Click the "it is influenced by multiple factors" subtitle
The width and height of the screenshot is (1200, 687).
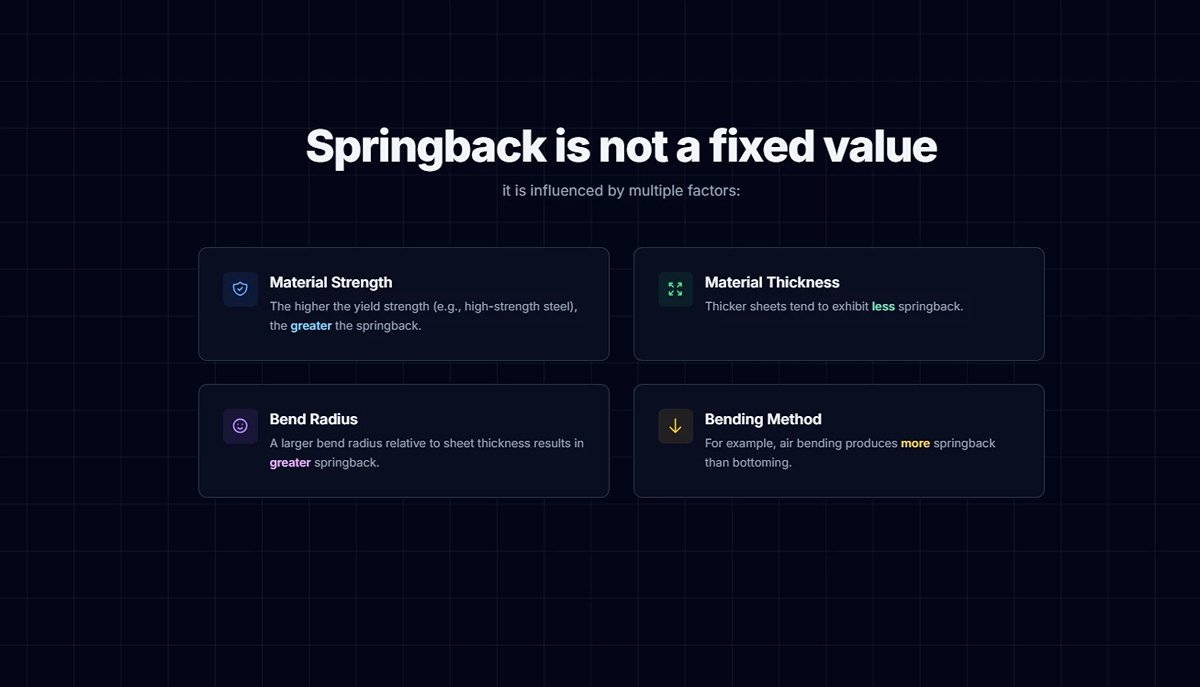(621, 190)
